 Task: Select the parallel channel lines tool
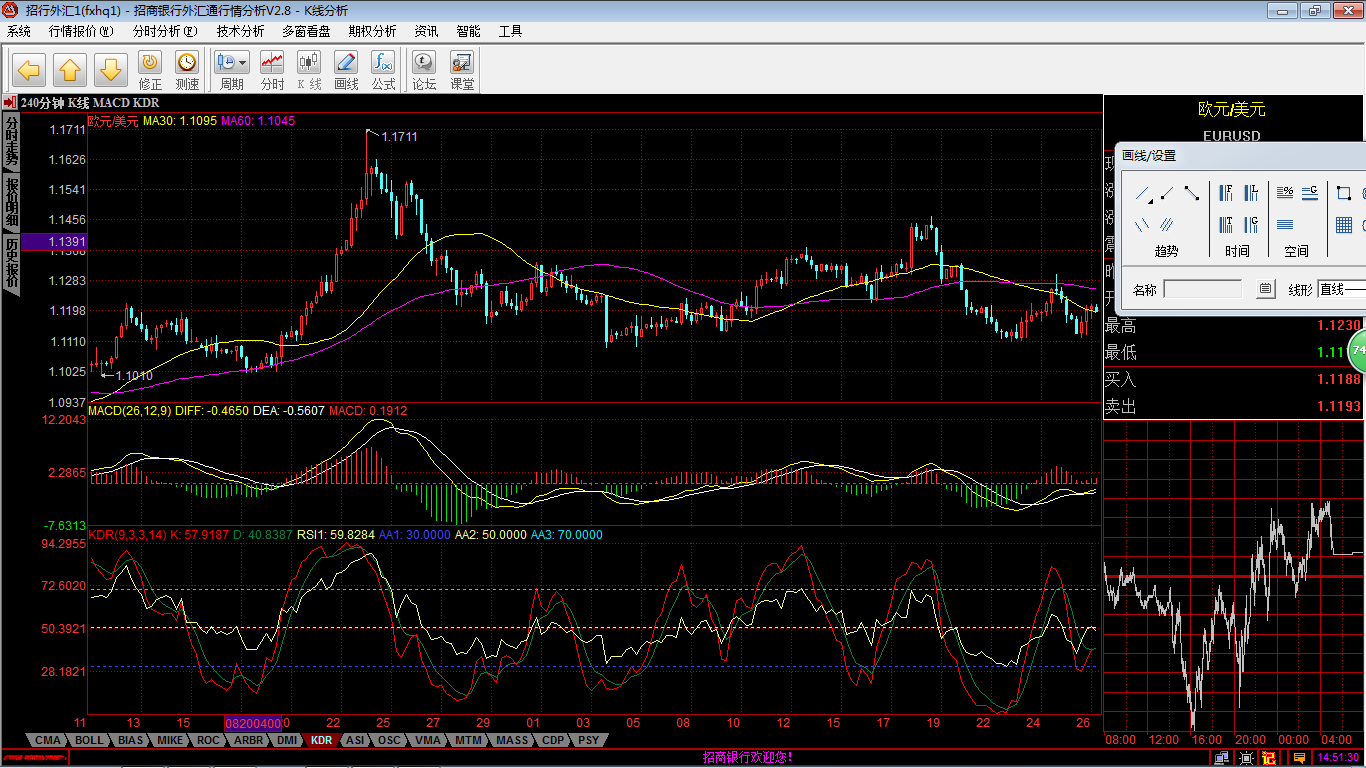coord(1167,224)
